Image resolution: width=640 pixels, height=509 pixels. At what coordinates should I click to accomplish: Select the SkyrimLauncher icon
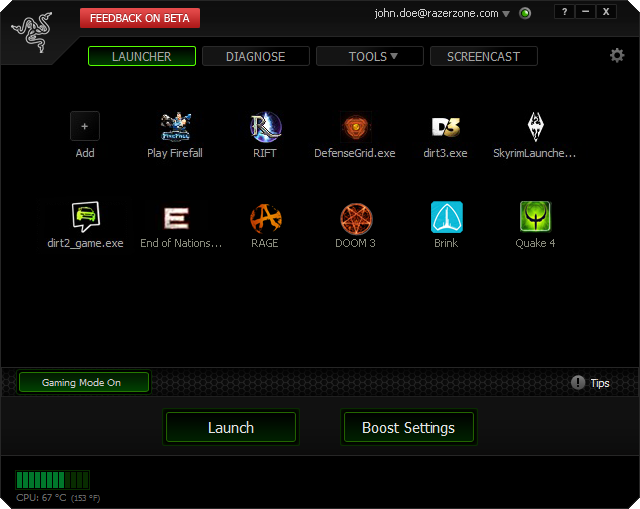(x=536, y=127)
